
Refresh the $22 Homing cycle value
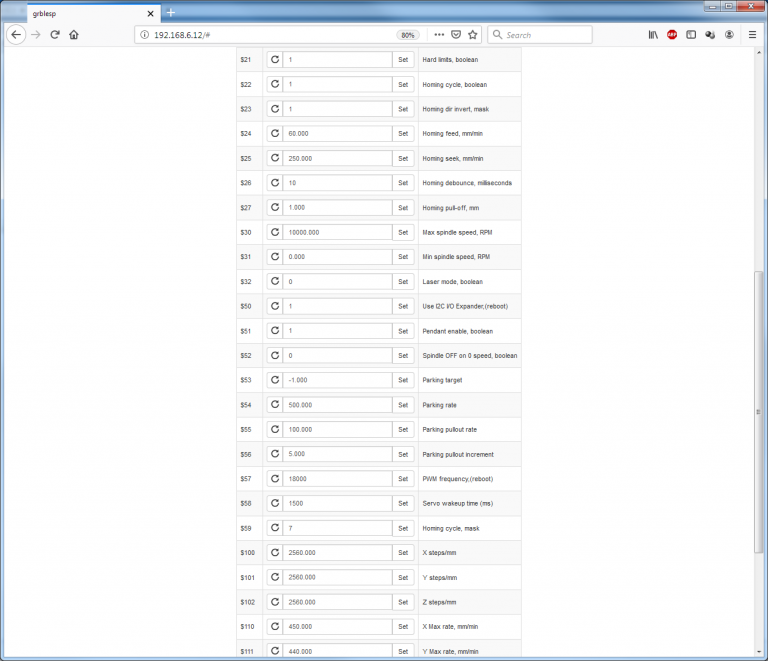[275, 84]
